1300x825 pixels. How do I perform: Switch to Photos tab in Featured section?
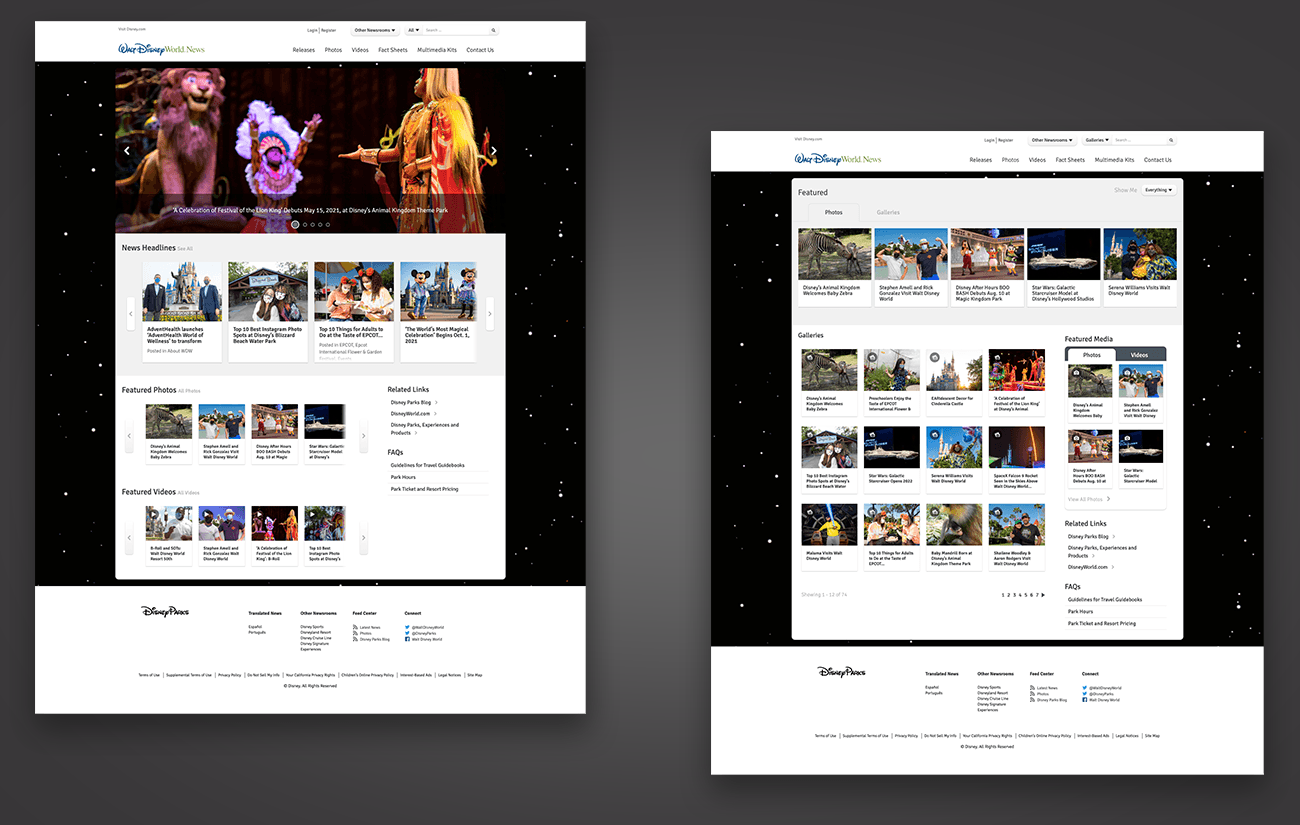click(834, 213)
